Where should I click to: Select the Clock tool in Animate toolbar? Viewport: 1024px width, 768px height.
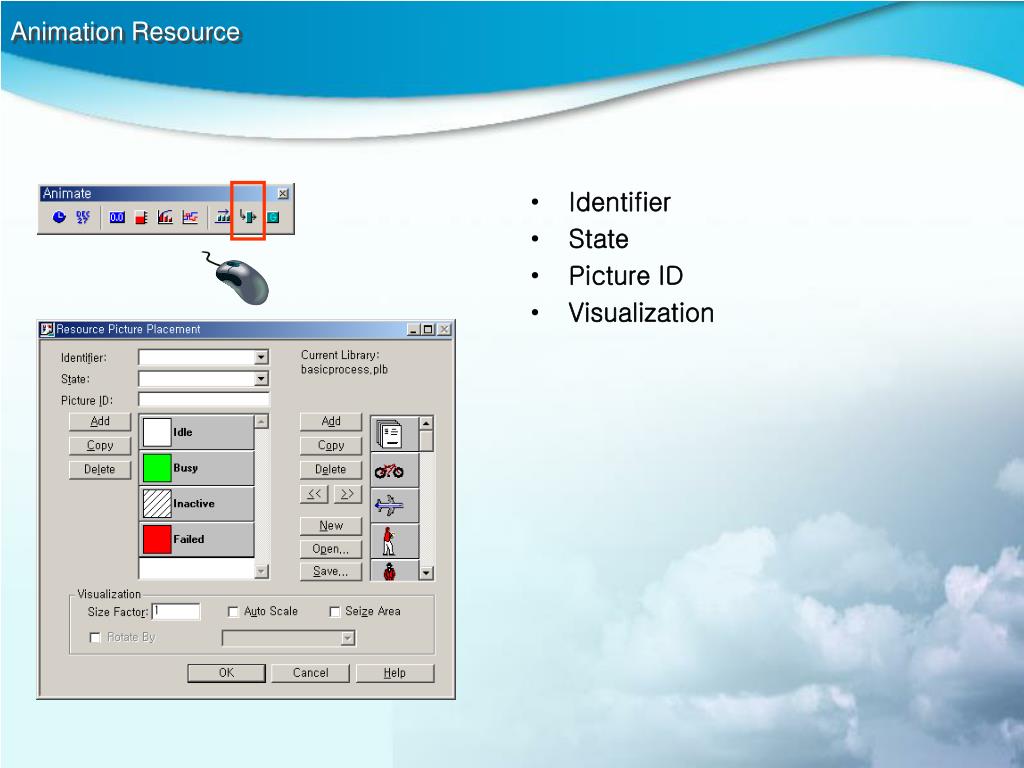pos(59,217)
